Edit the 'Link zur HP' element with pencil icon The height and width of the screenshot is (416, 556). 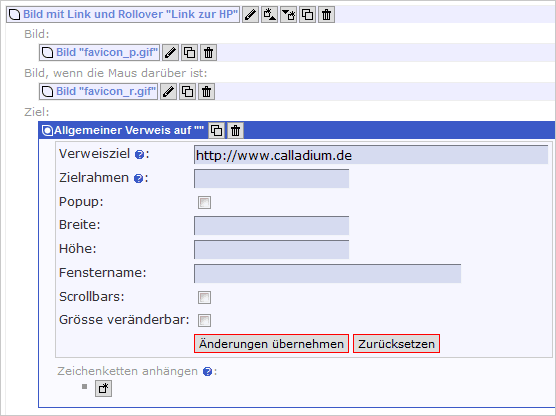coord(250,15)
